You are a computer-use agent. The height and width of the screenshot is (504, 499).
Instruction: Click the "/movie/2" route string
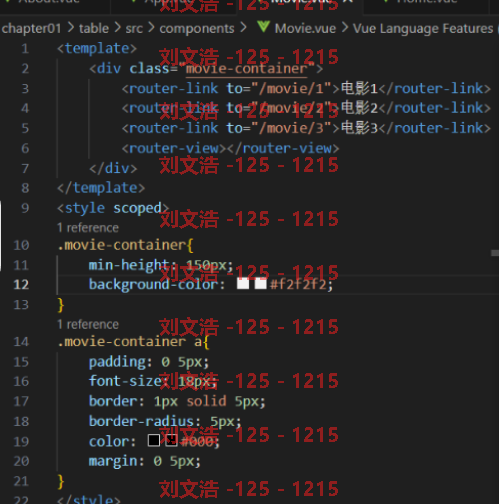click(x=291, y=108)
